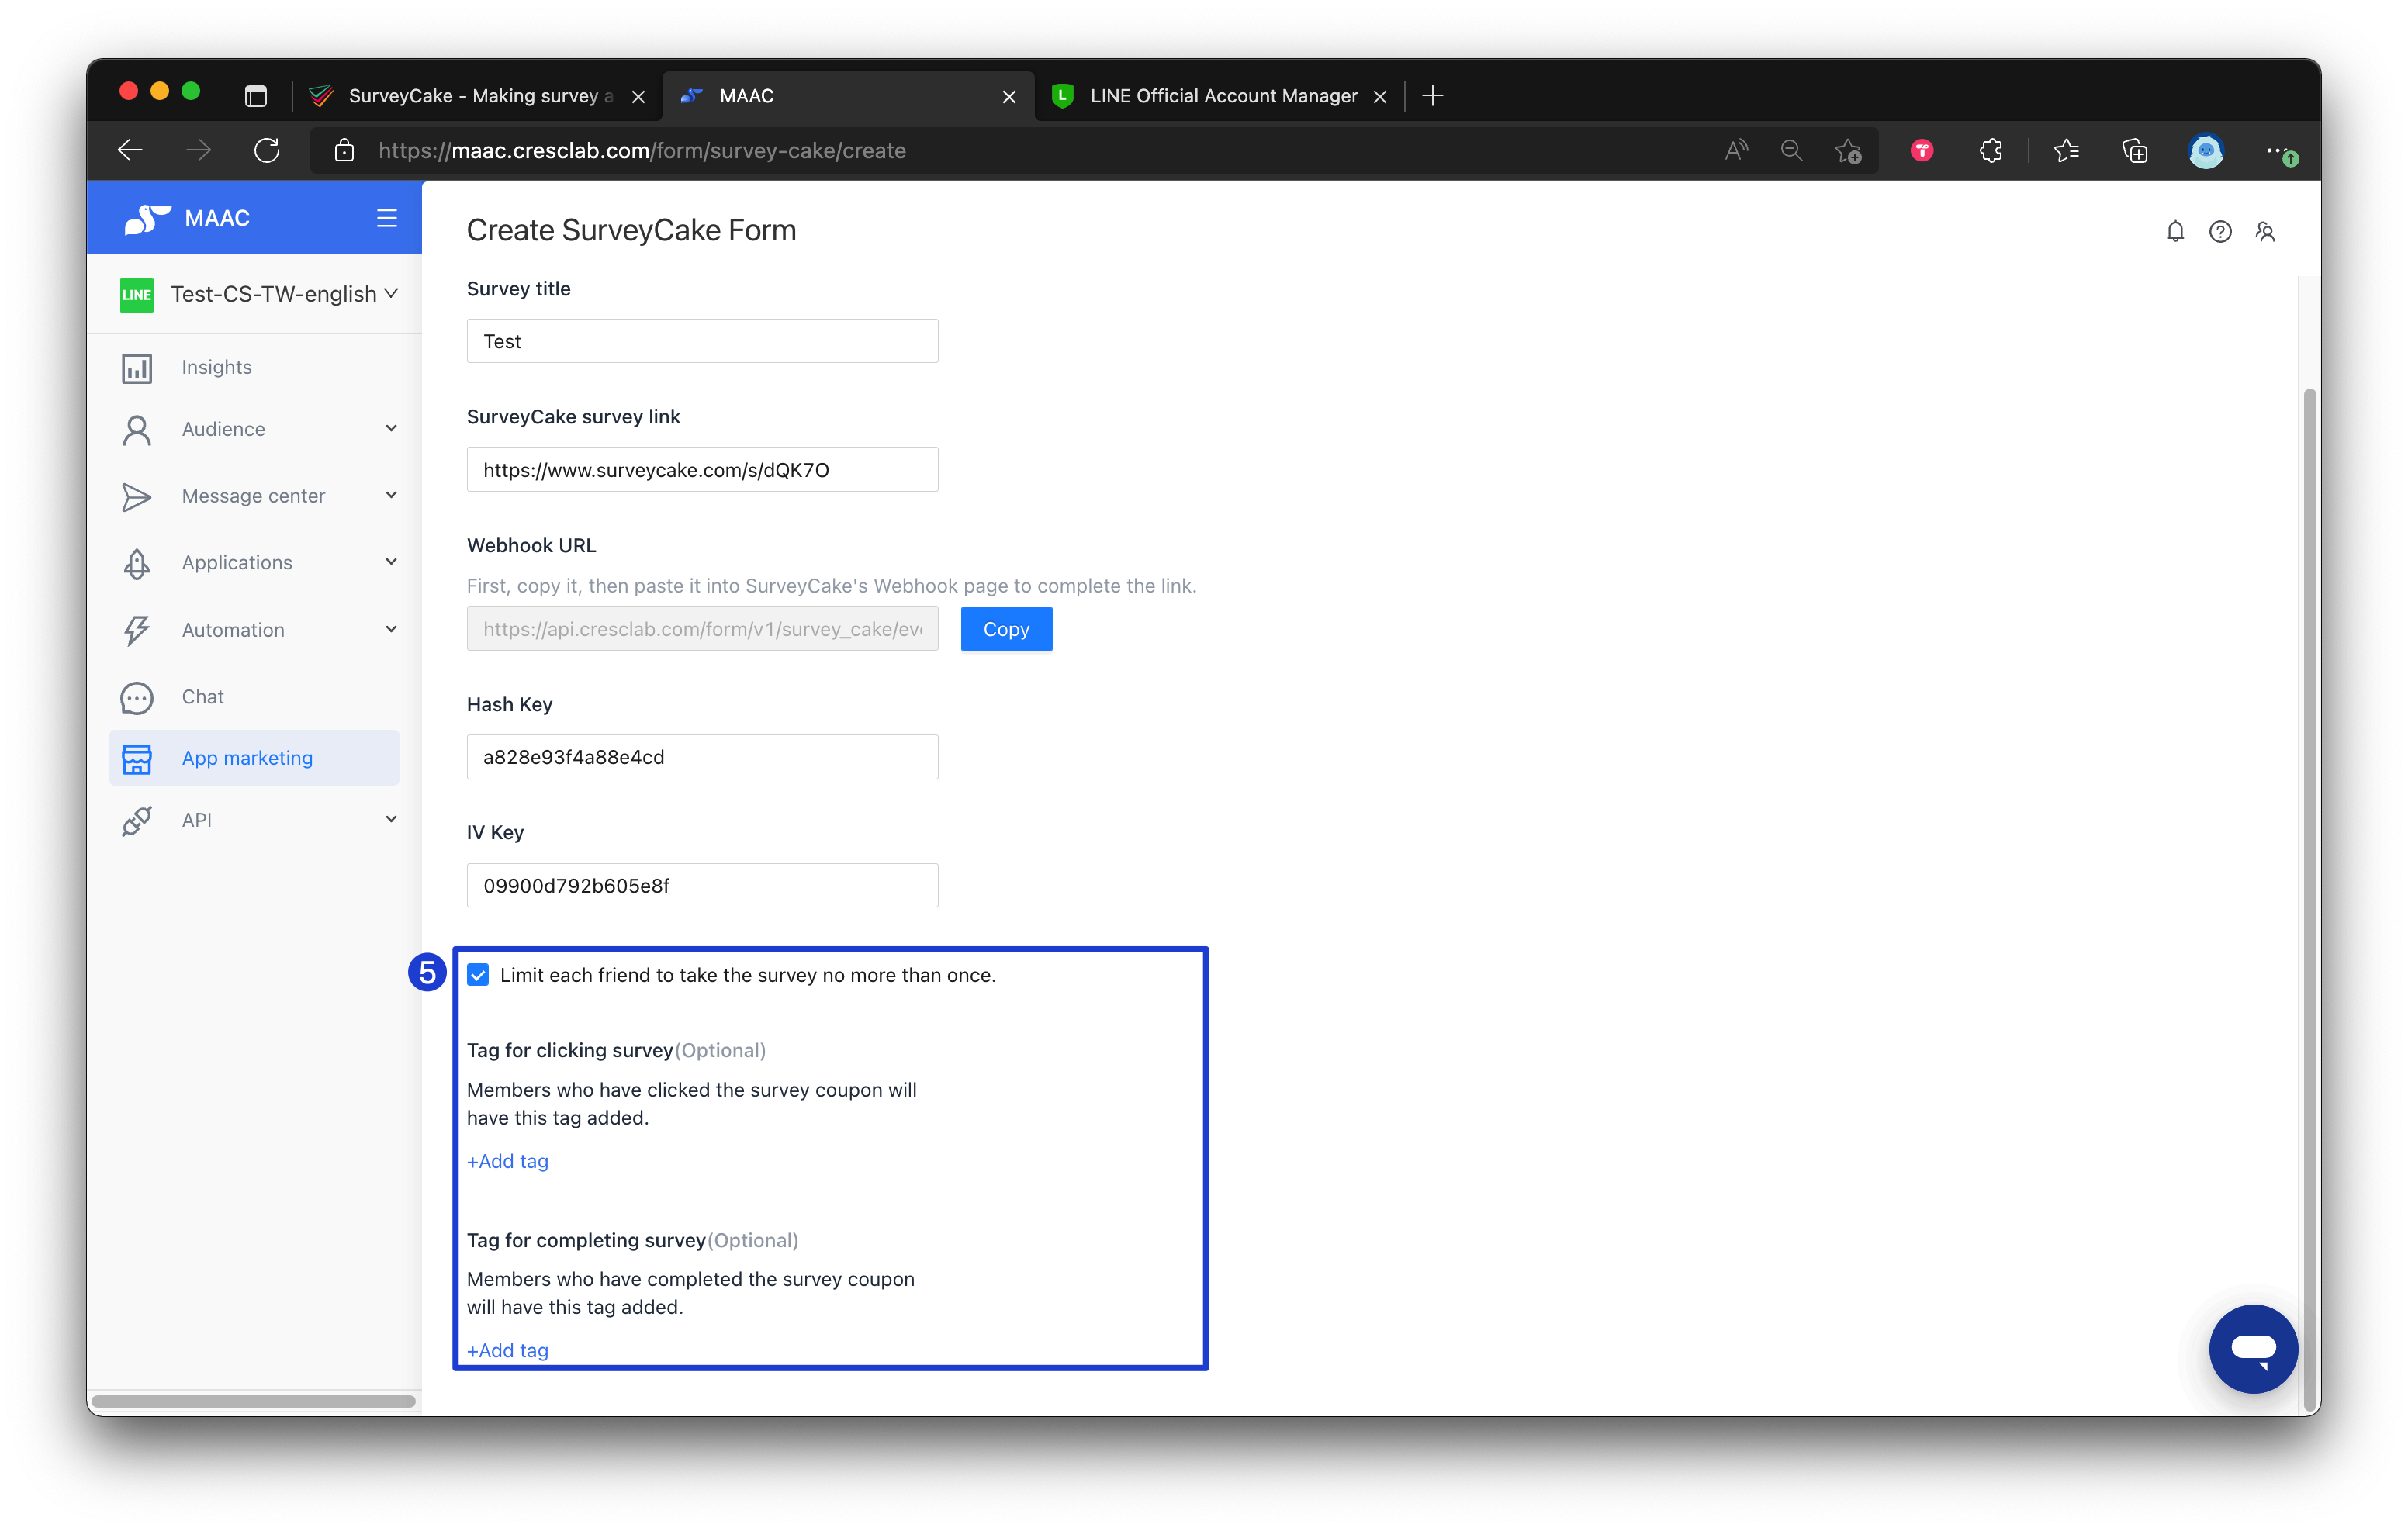
Task: Open a new browser tab
Action: (1433, 96)
